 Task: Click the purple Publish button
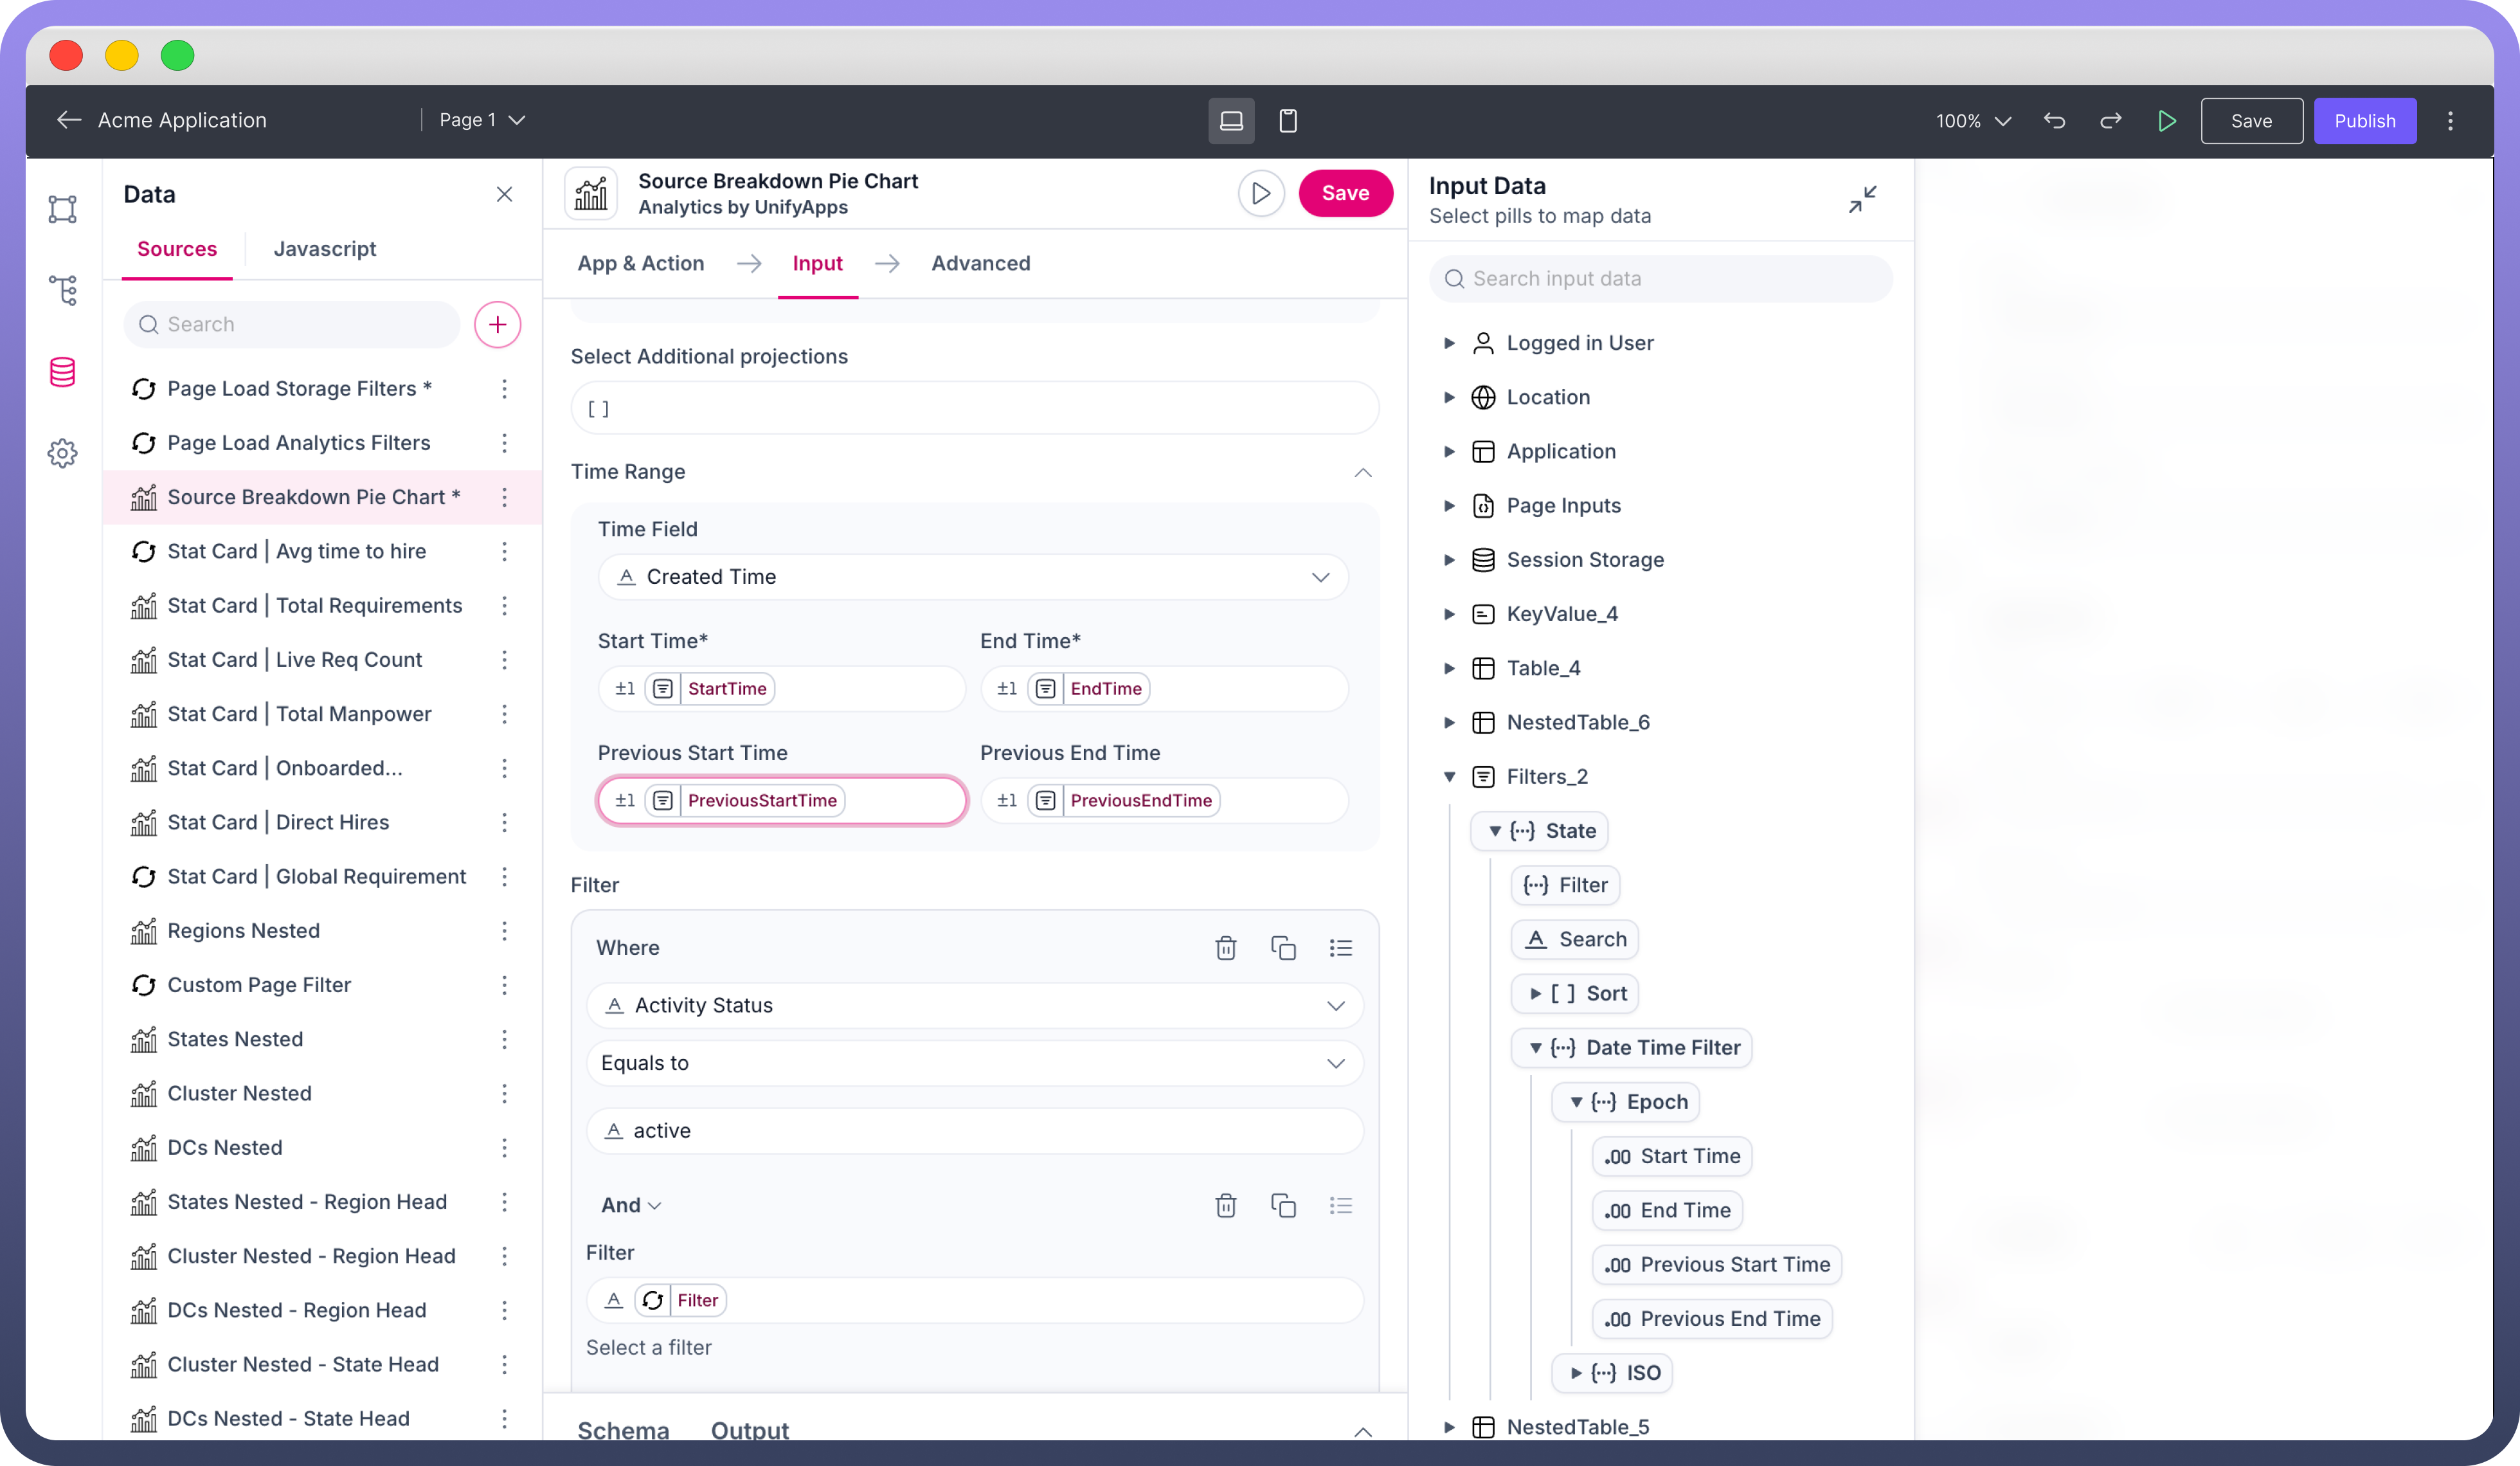2364,121
